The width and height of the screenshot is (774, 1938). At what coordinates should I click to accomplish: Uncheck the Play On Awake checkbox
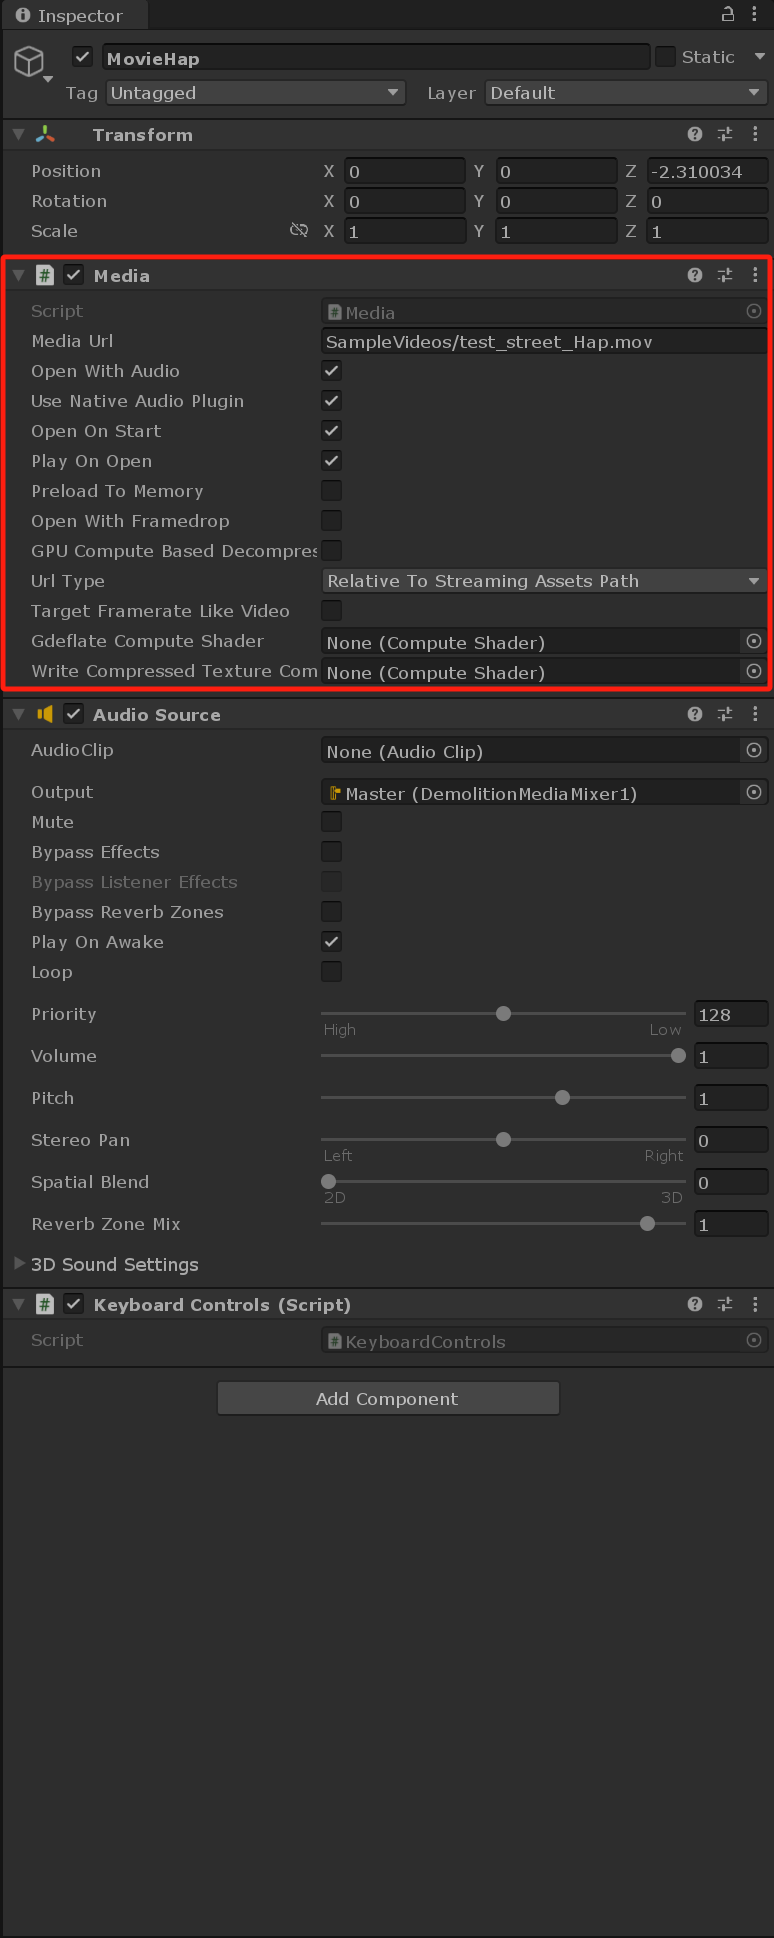[331, 942]
